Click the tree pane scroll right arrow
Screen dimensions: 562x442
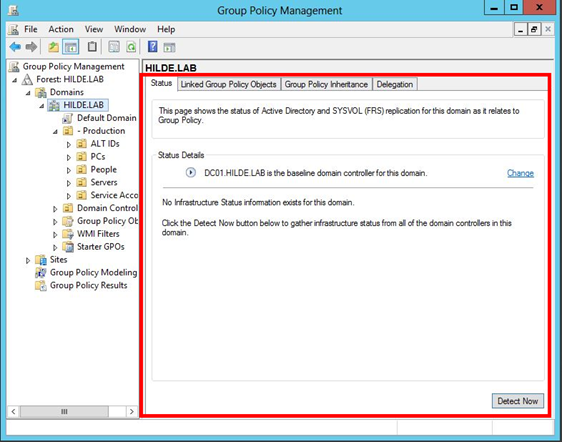pos(132,412)
